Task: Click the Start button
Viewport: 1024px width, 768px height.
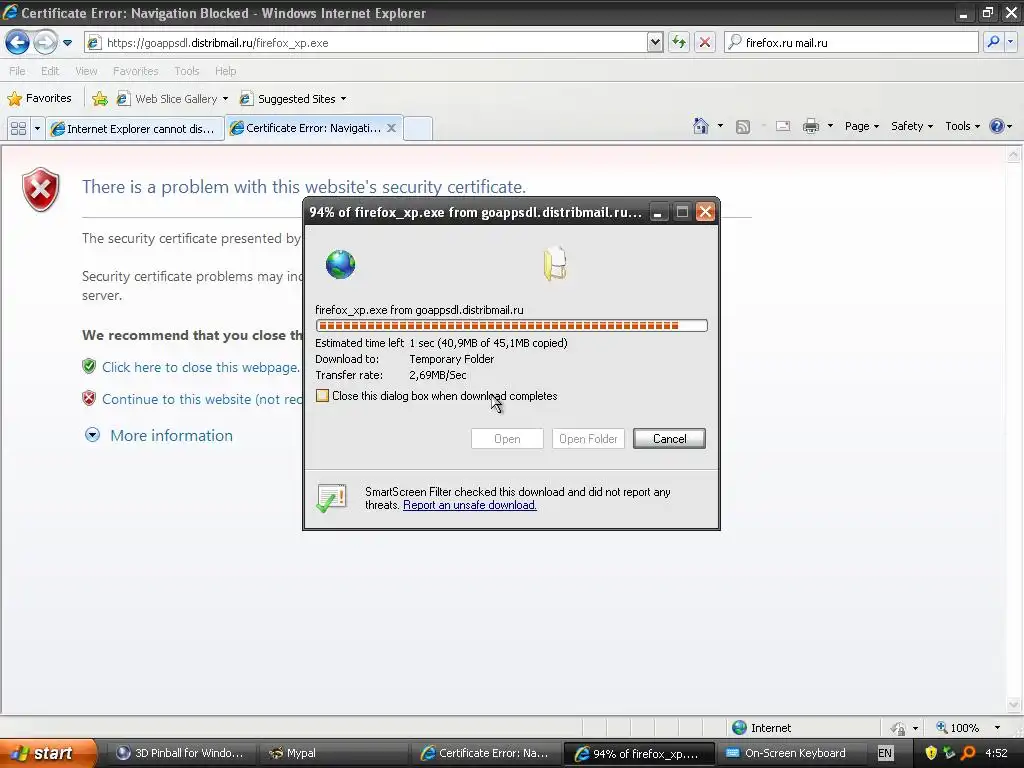Action: pyautogui.click(x=47, y=753)
